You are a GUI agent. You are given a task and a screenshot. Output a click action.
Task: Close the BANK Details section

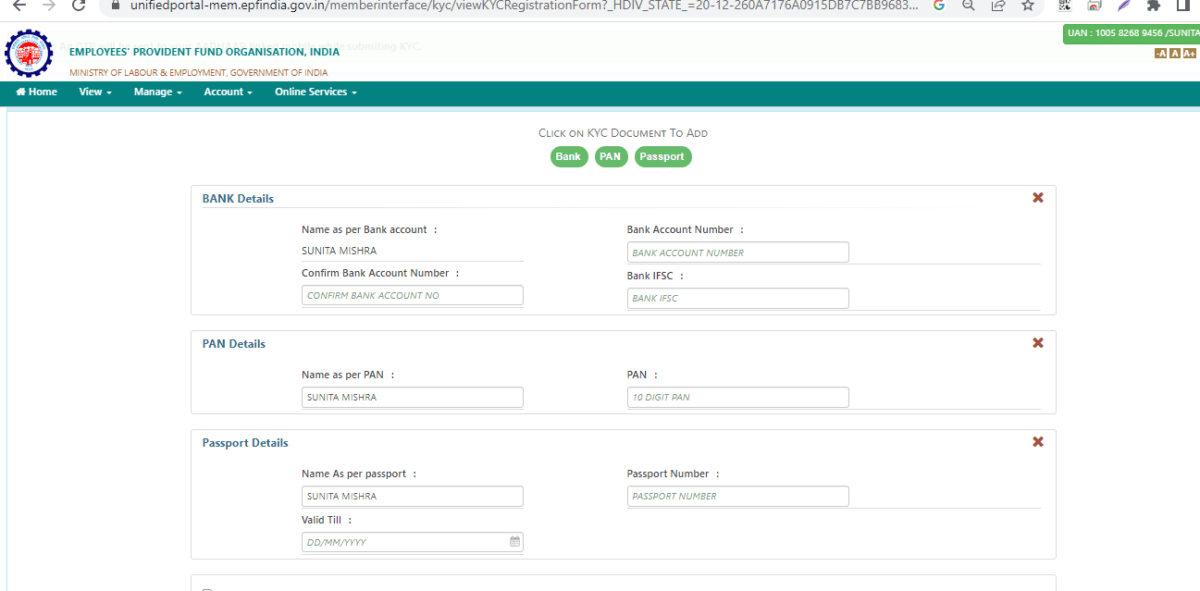point(1037,197)
